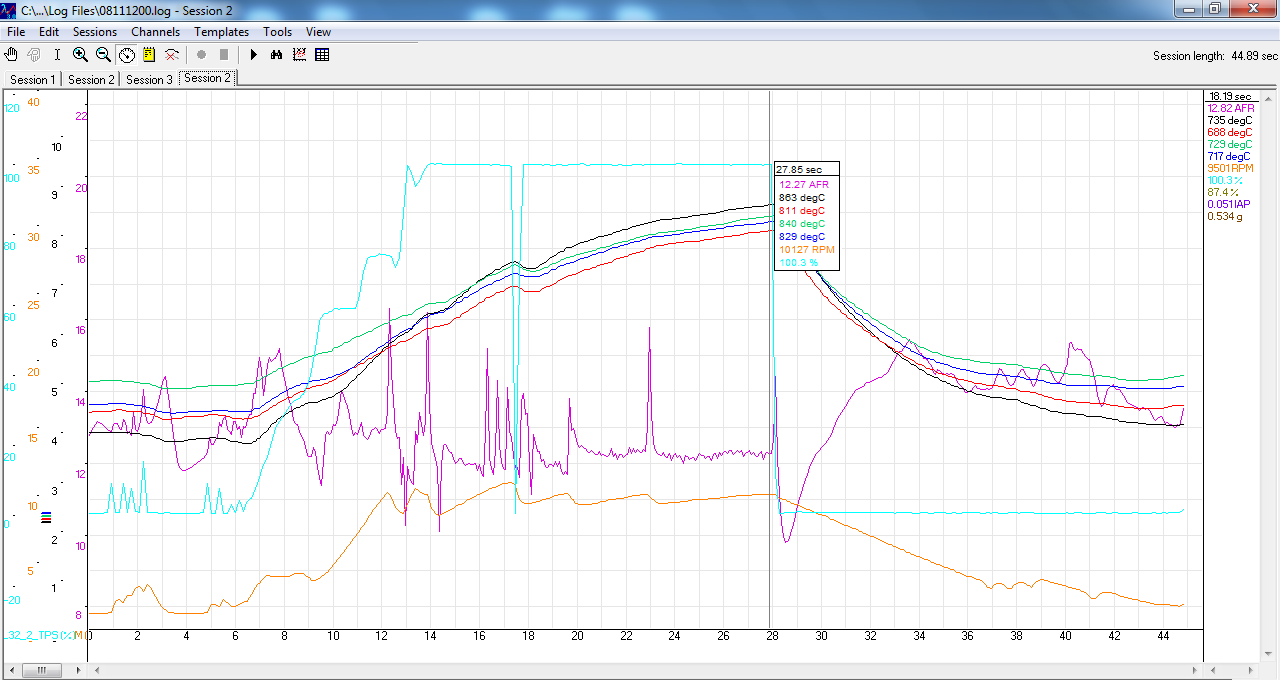1280x680 pixels.
Task: Click the crossed-out trace lines icon
Action: [172, 55]
